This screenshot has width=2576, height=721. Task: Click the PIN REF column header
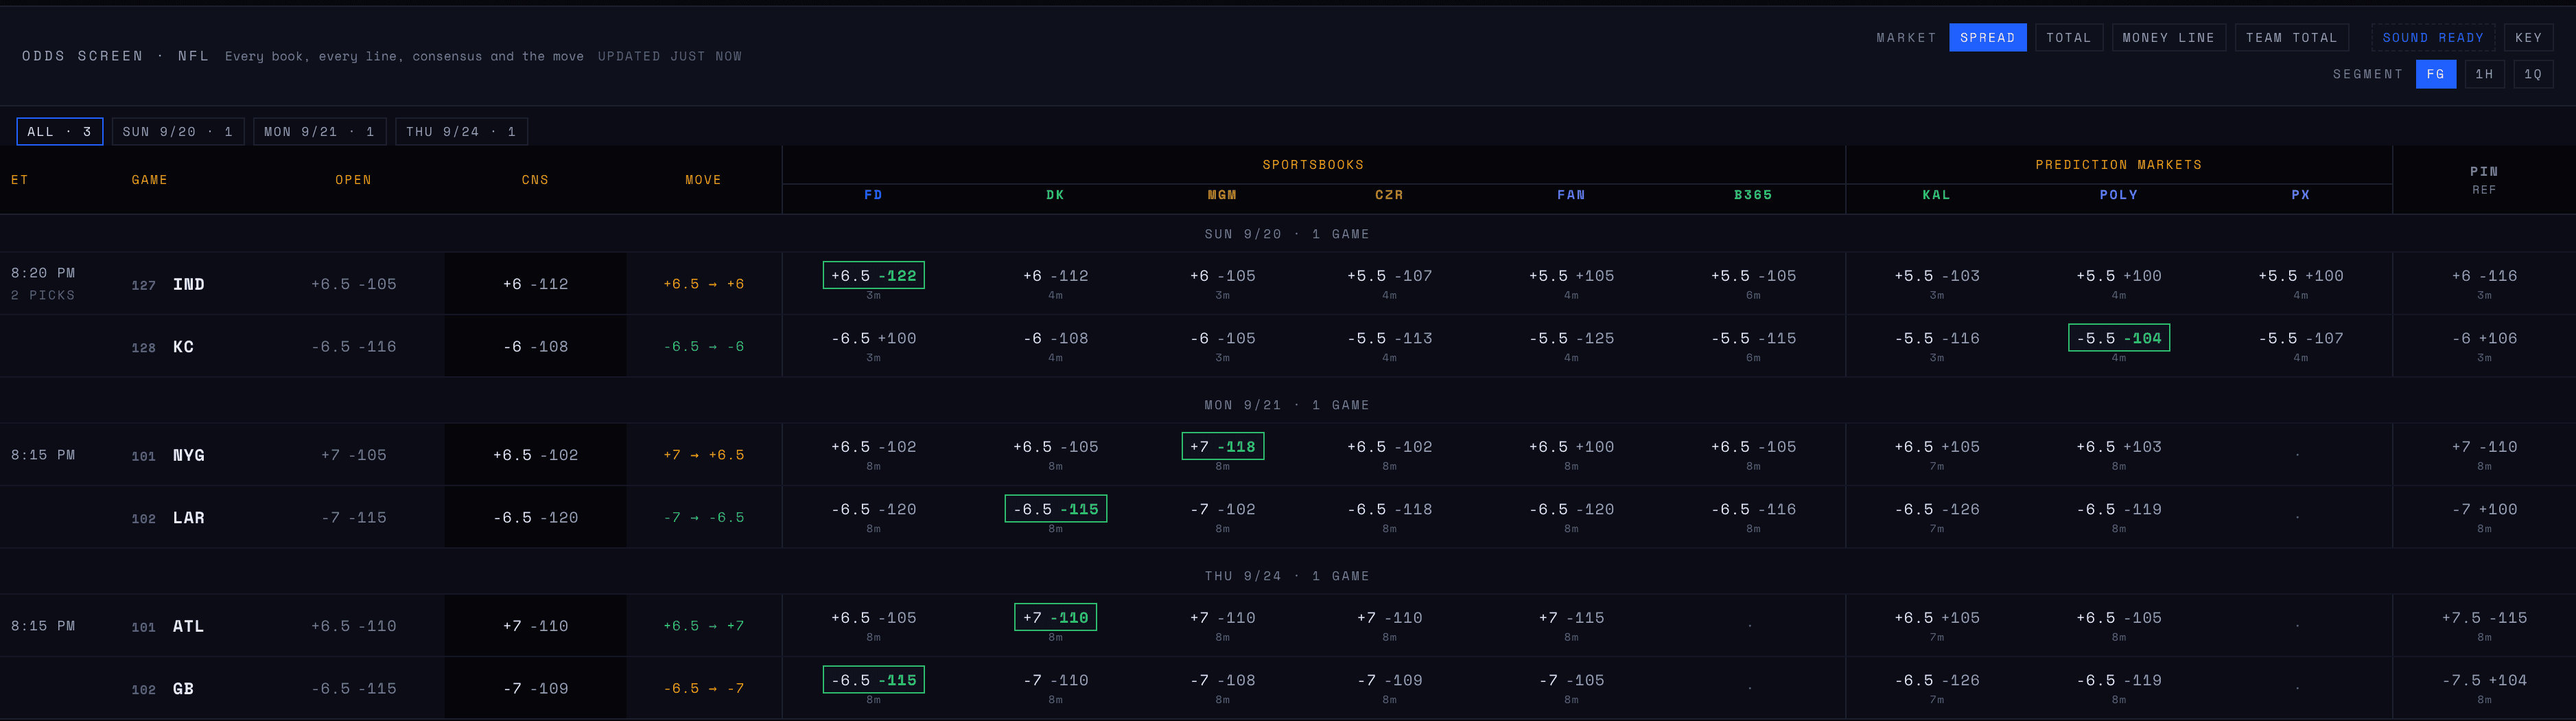(x=2484, y=180)
